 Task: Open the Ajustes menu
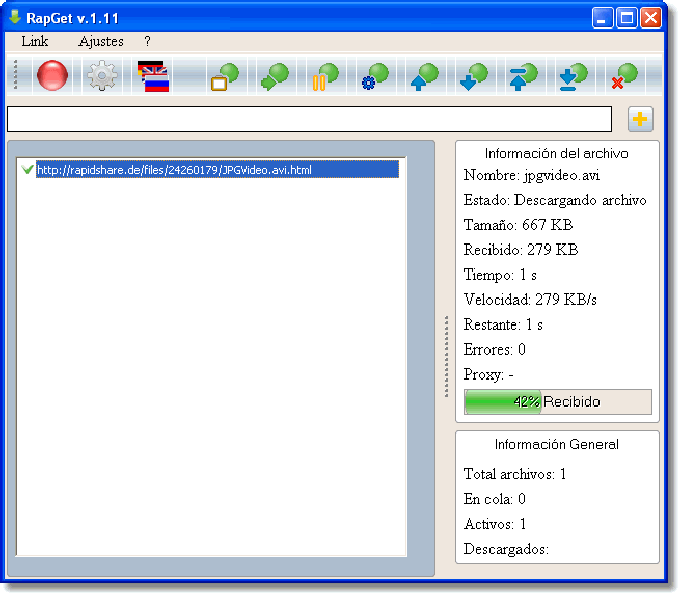click(101, 41)
